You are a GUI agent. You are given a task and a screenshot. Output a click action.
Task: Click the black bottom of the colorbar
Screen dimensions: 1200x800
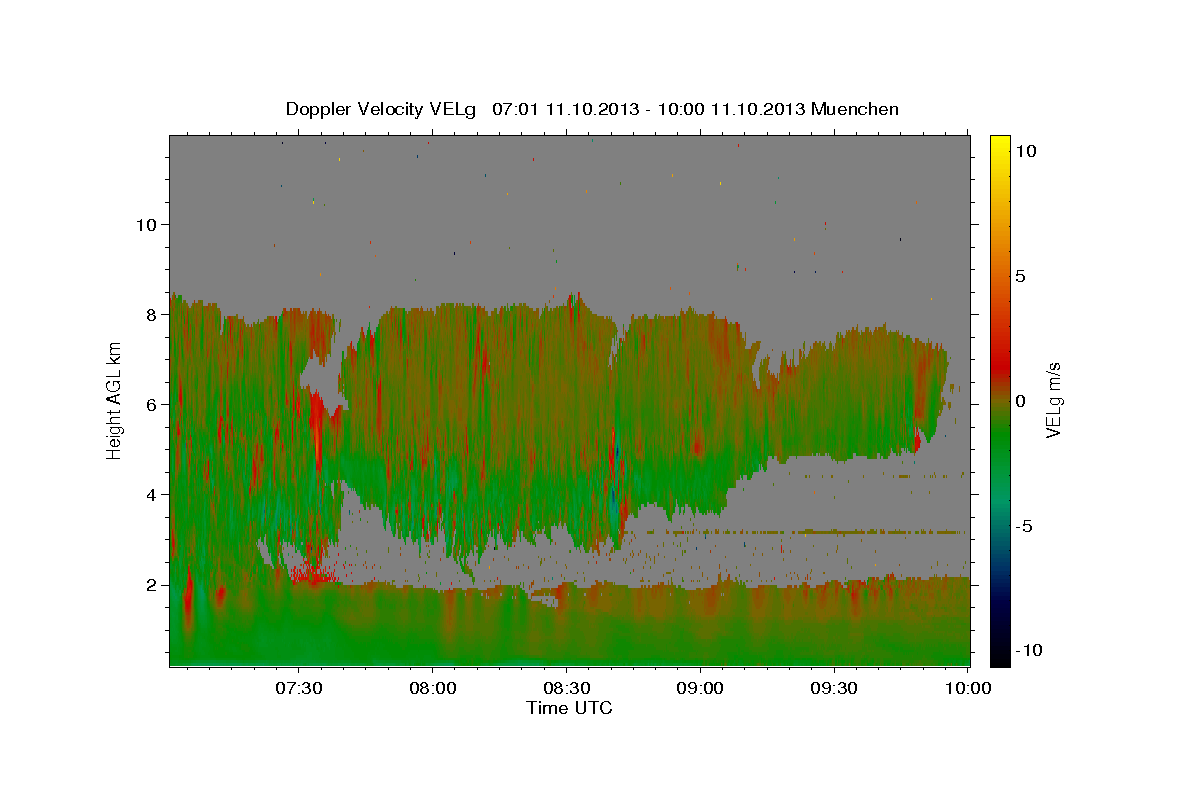1000,656
